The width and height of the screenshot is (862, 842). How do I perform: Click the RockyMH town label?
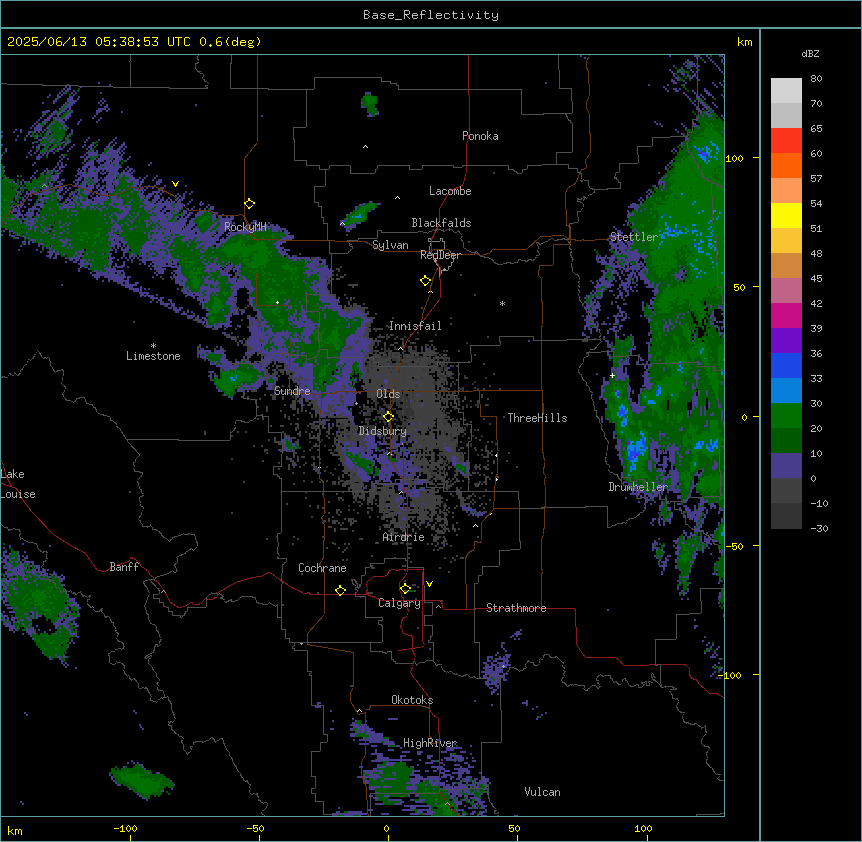click(245, 227)
